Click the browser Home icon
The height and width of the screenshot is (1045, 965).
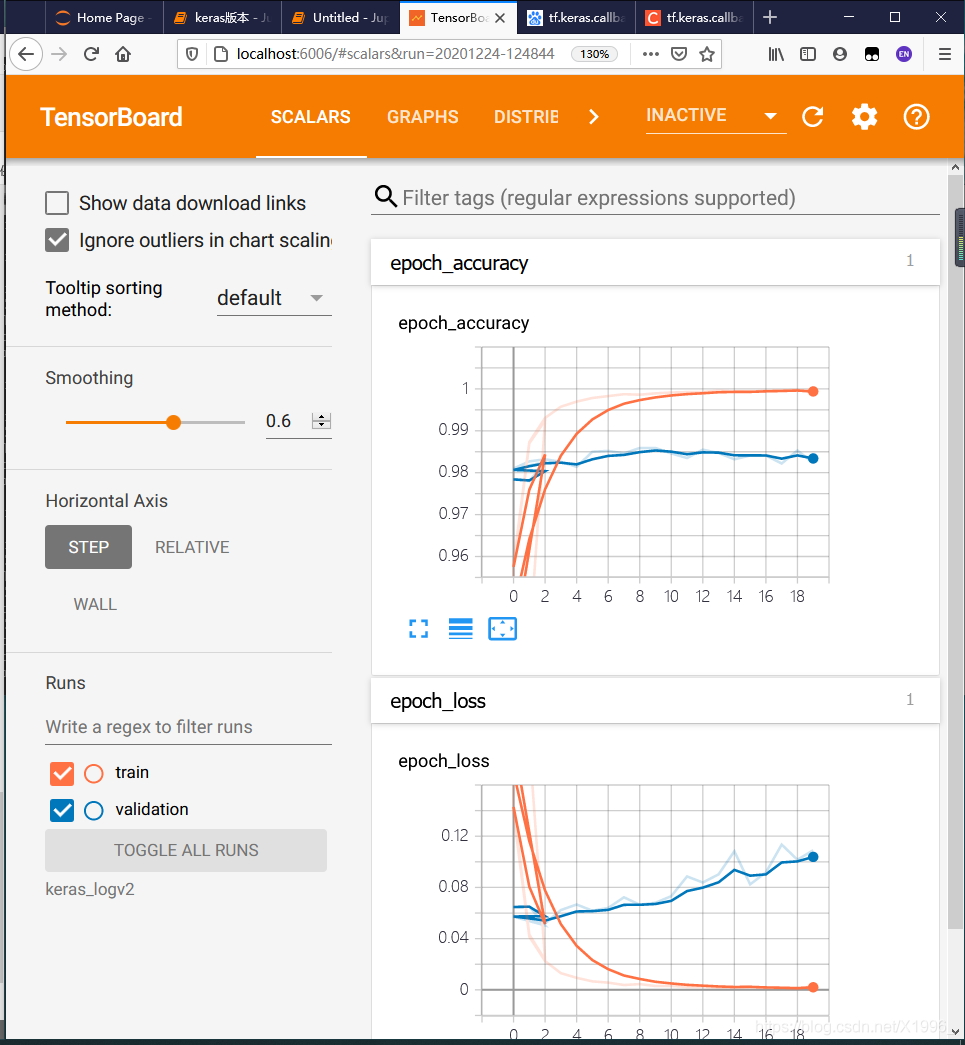click(123, 54)
